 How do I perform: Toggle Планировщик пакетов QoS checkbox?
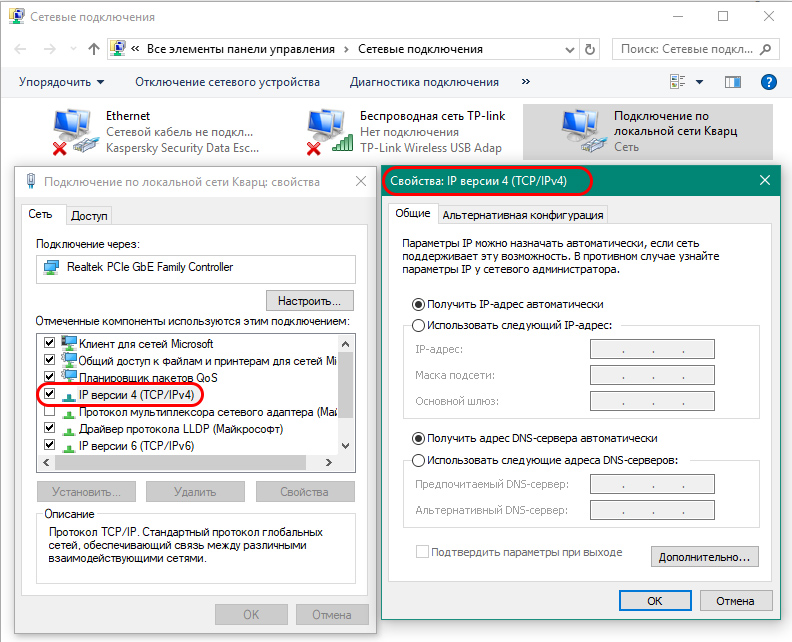pyautogui.click(x=50, y=377)
